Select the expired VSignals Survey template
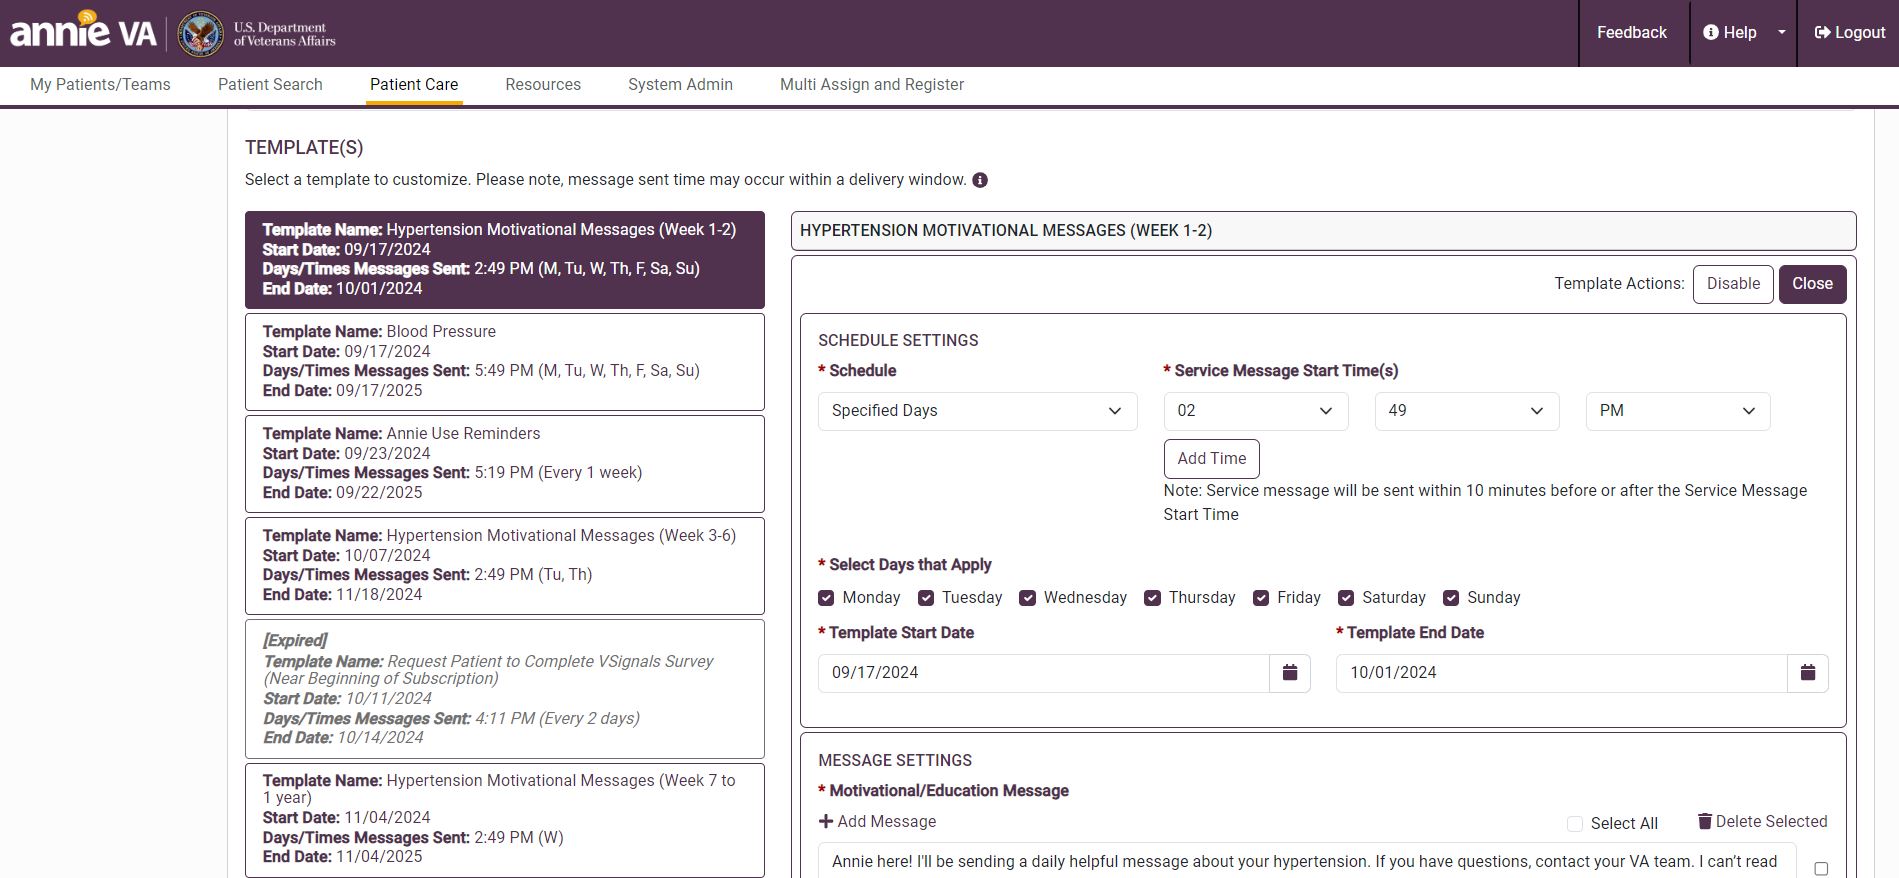This screenshot has height=878, width=1899. point(505,689)
